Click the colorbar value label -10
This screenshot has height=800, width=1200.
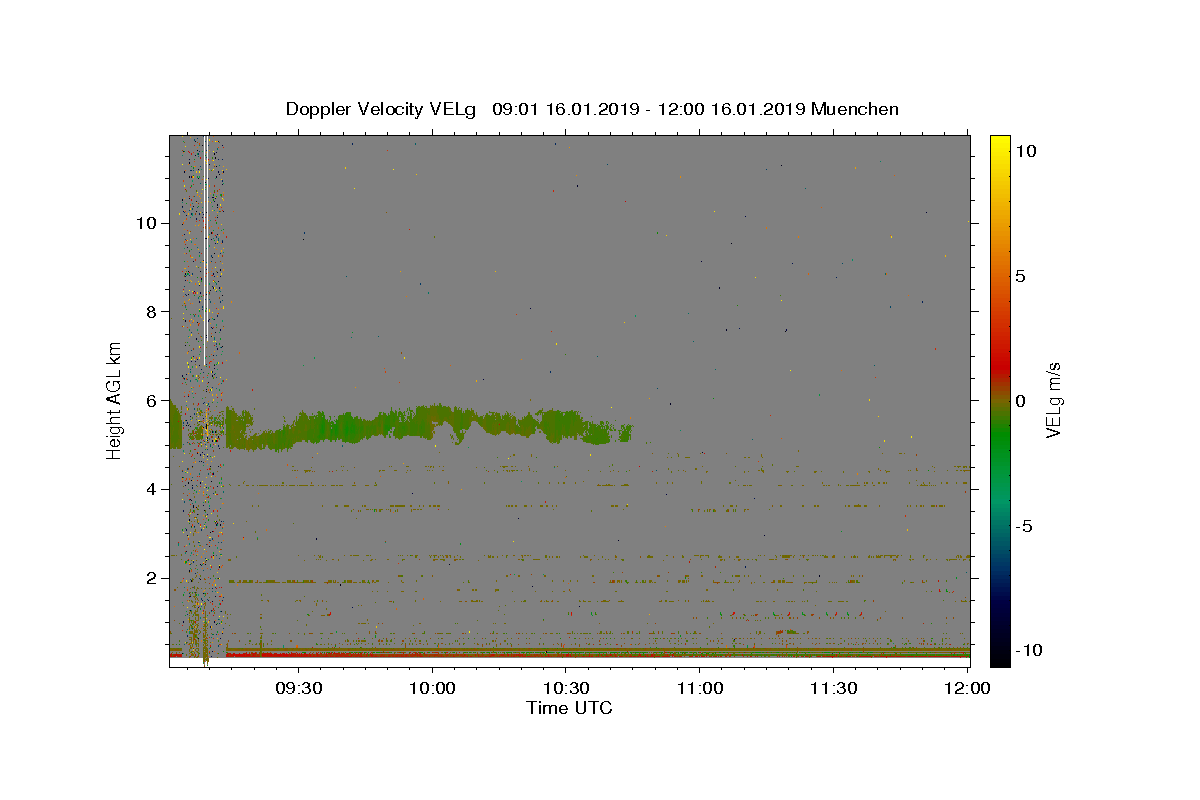[1029, 651]
